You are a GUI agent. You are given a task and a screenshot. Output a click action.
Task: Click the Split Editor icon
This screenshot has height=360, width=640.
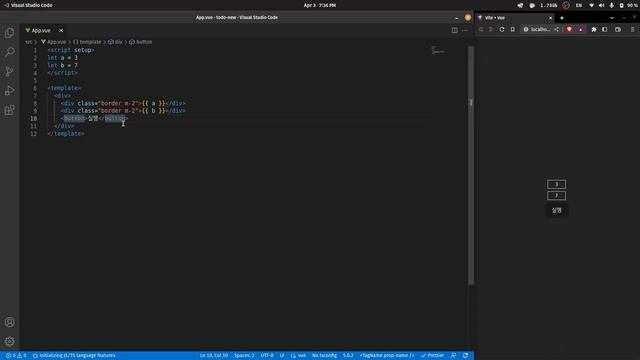tap(454, 30)
